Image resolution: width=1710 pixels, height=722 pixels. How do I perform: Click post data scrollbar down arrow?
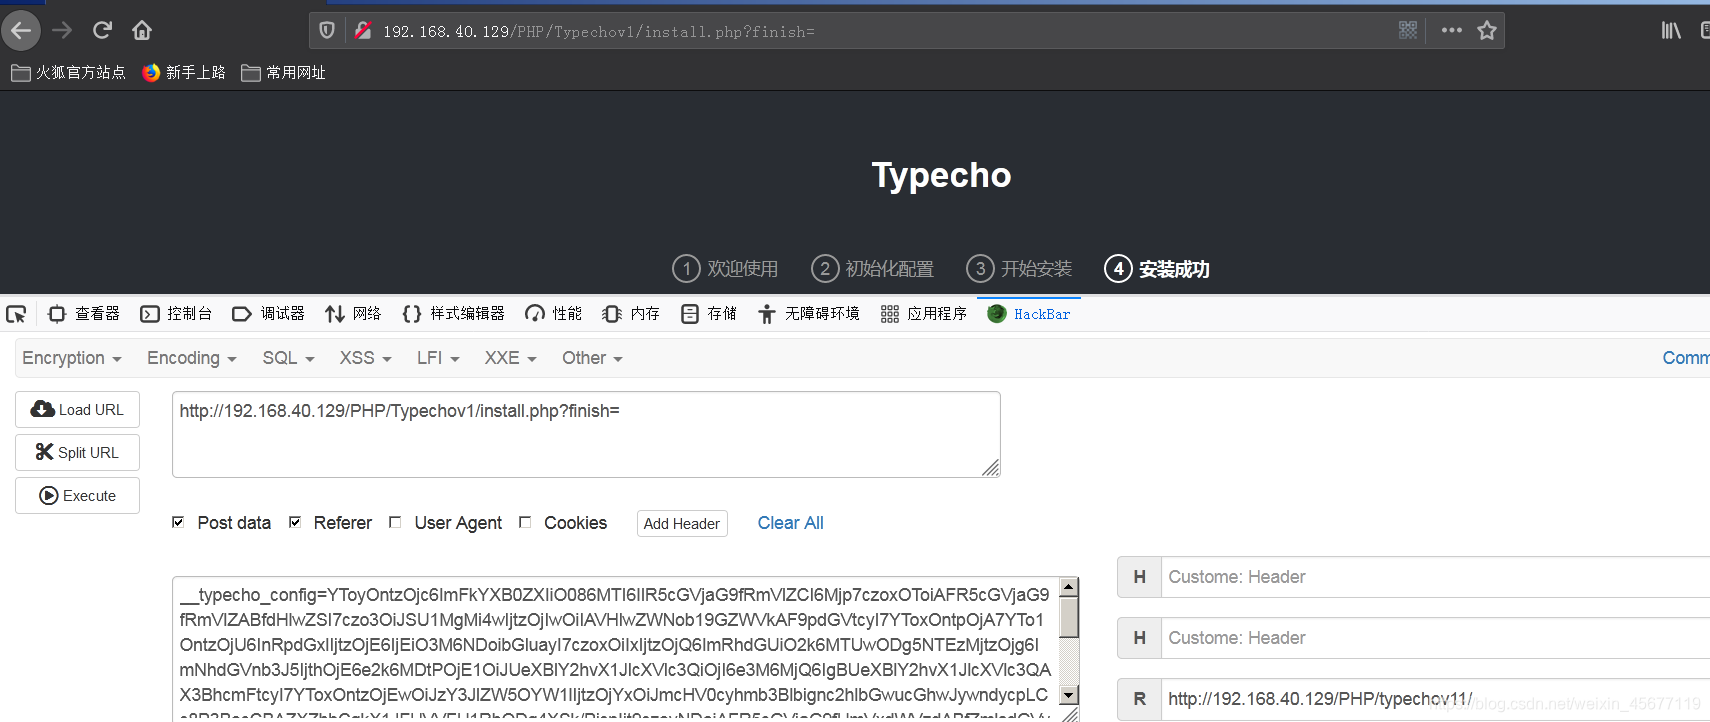pyautogui.click(x=1069, y=695)
